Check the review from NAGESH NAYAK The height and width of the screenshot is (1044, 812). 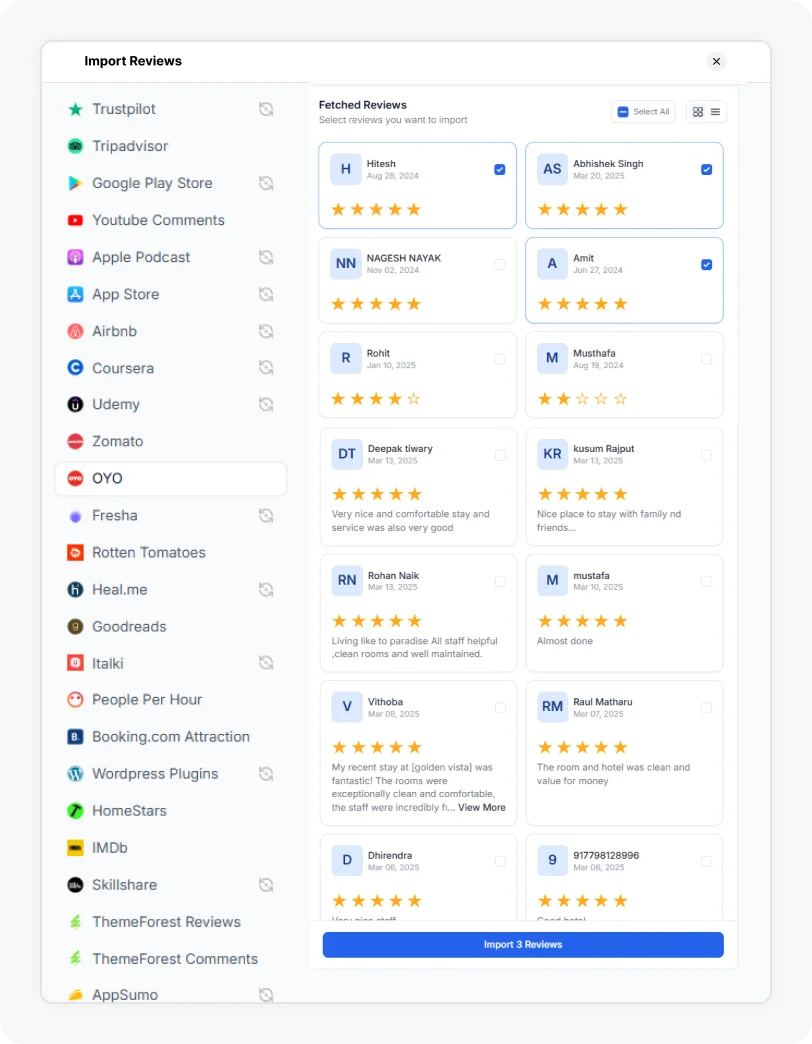coord(500,263)
